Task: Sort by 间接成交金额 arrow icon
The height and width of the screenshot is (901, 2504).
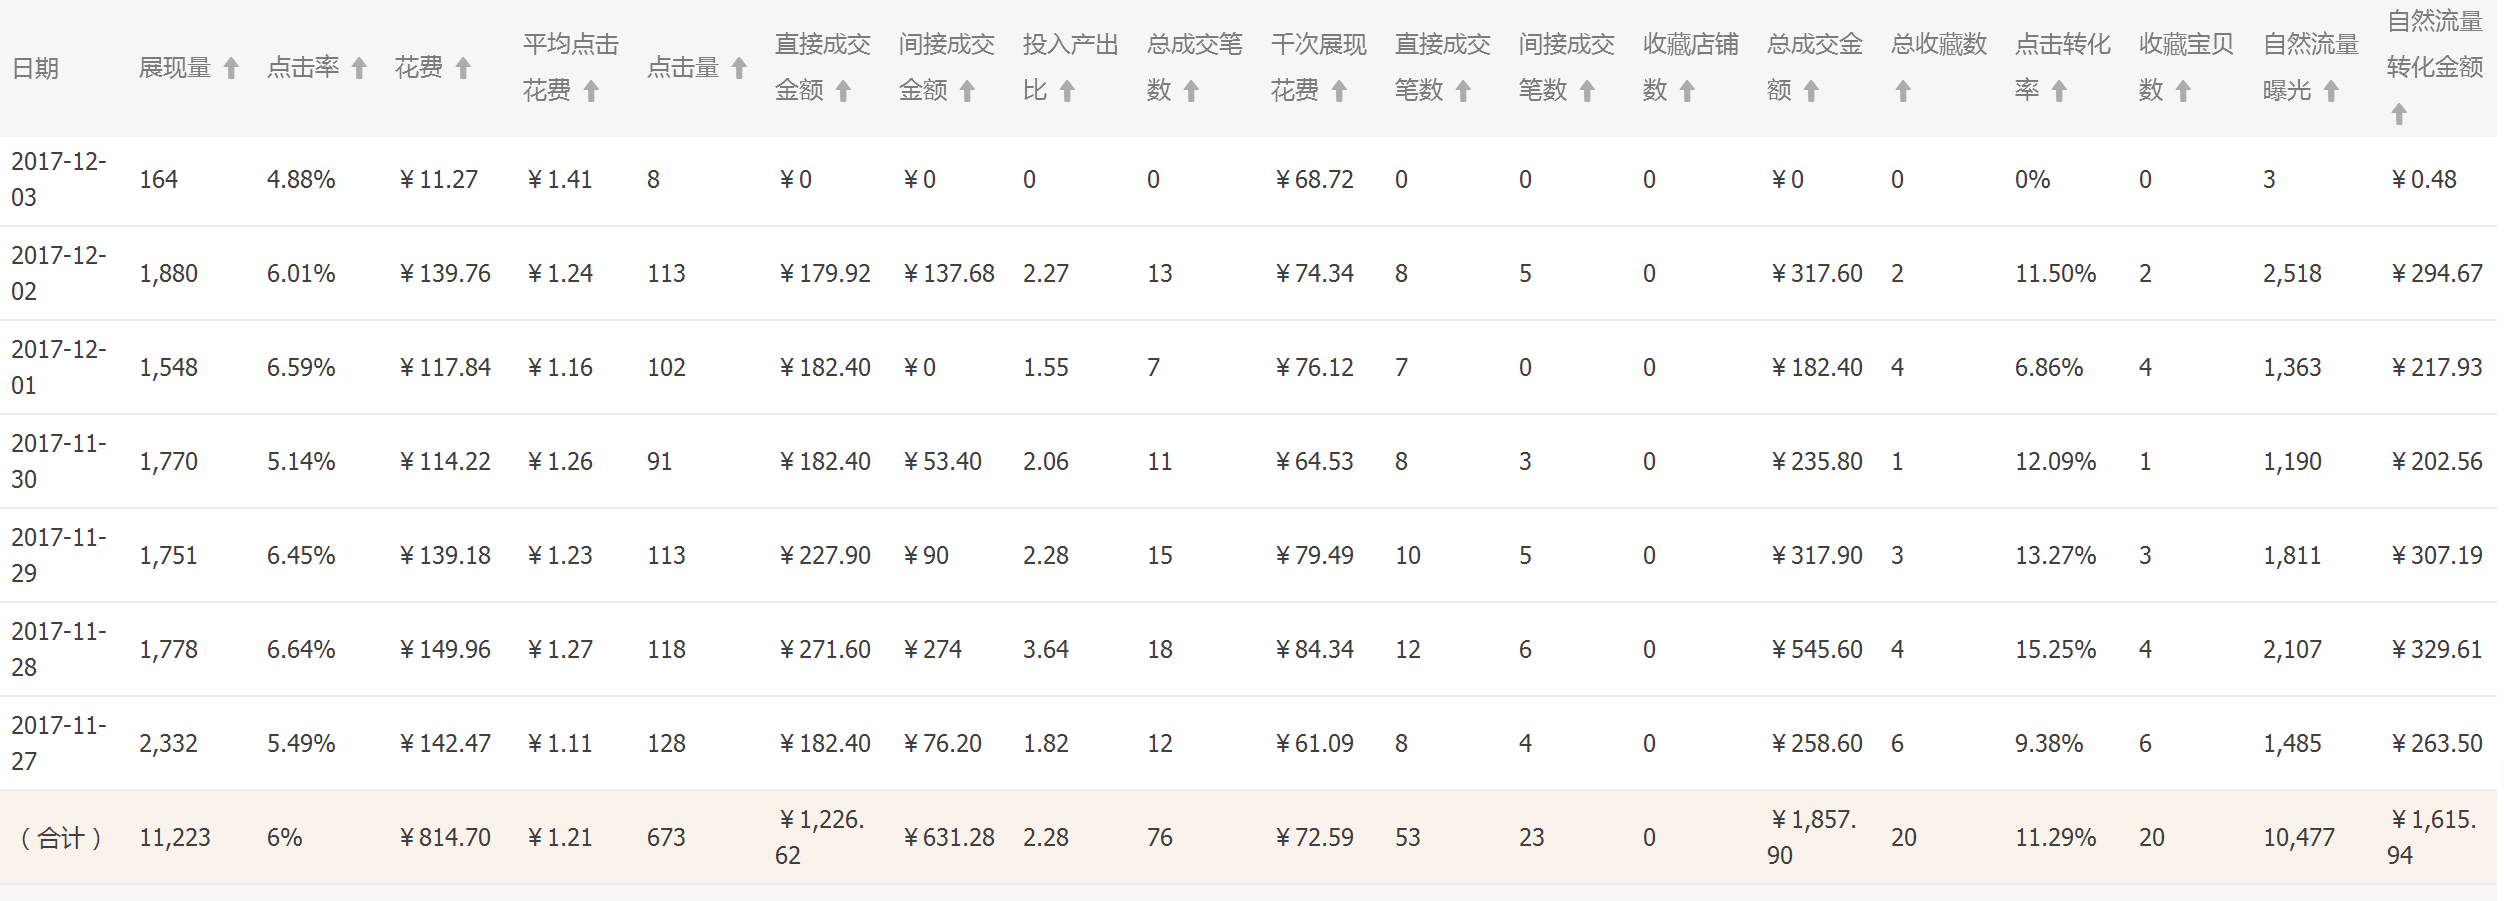Action: (967, 91)
